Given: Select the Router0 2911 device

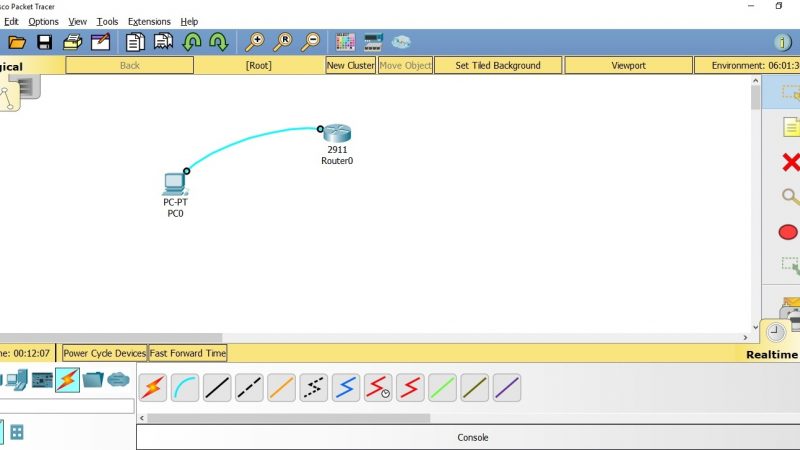Looking at the screenshot, I should pos(337,133).
